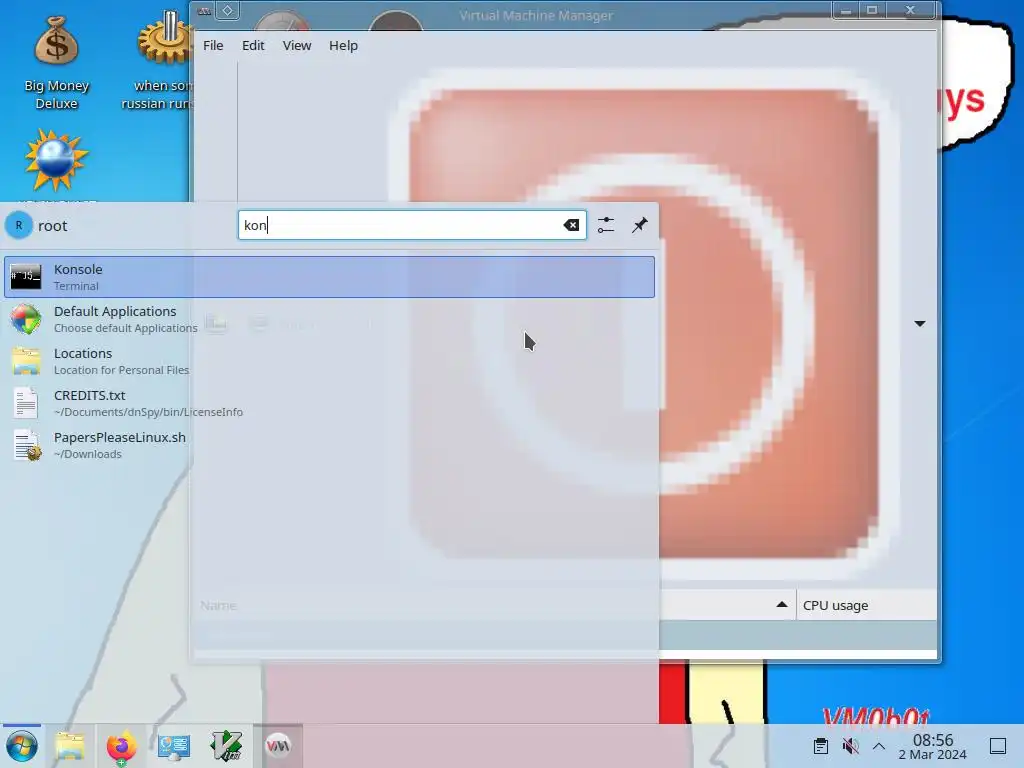Image resolution: width=1024 pixels, height=768 pixels.
Task: Select the '~/Documents/dnSpy/bin/LicenseInfo' path text
Action: [x=148, y=412]
